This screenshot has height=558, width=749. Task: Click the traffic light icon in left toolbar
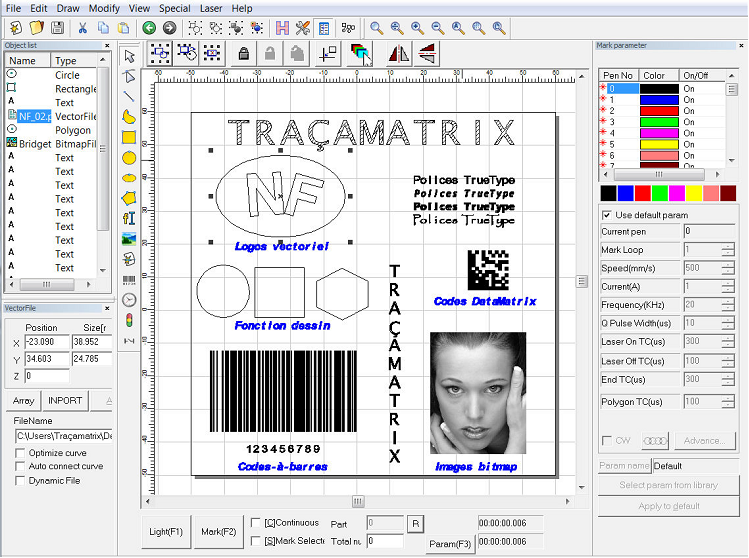coord(129,320)
